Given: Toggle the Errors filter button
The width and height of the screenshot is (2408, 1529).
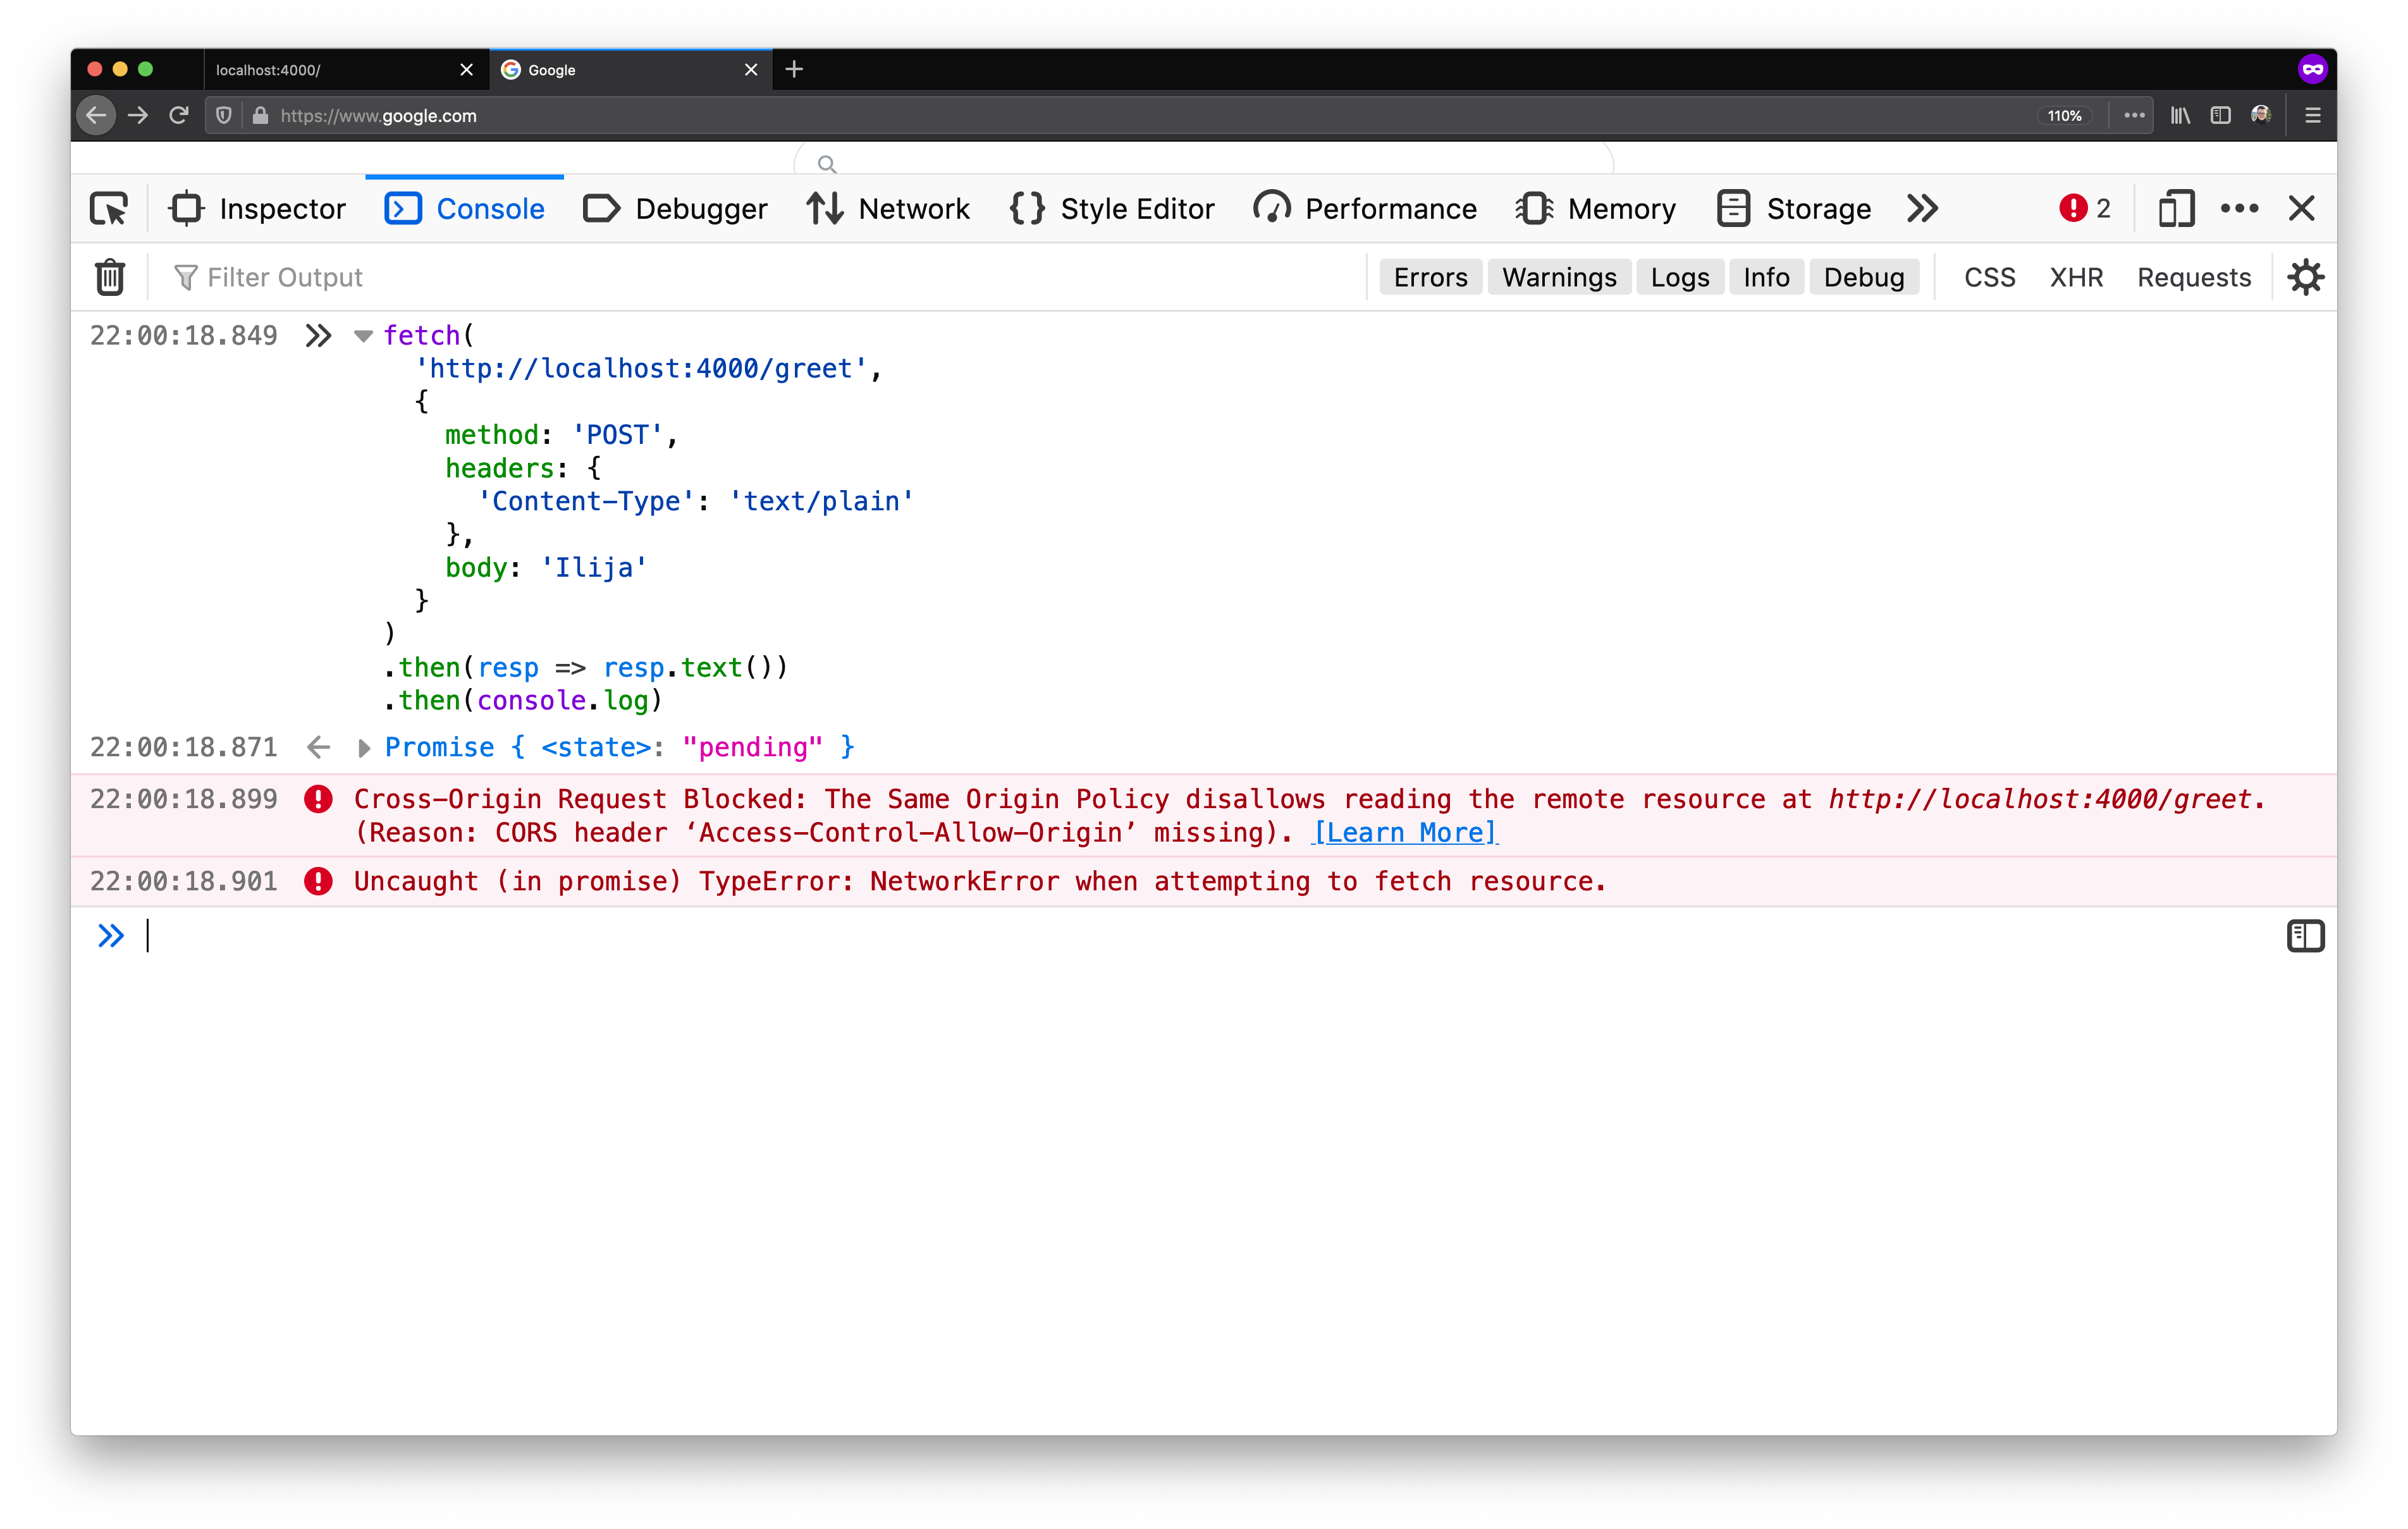Looking at the screenshot, I should coord(1430,277).
